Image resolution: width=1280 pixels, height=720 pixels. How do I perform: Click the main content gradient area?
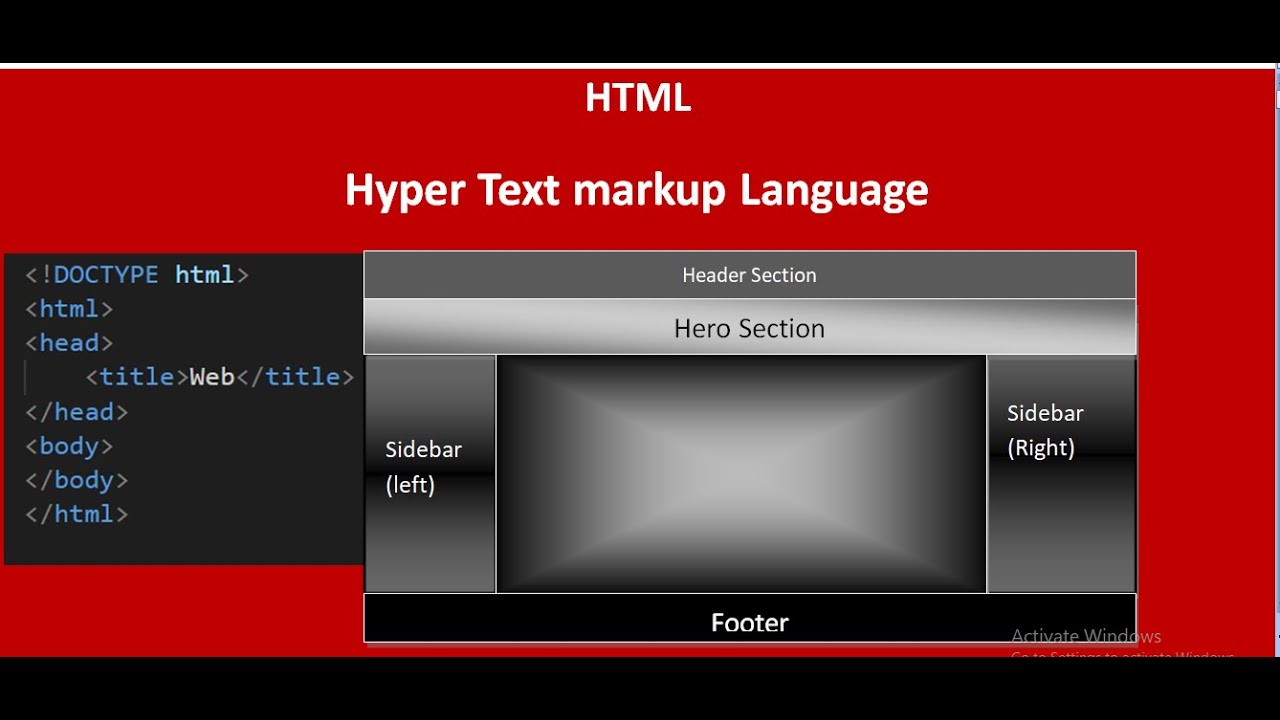click(x=741, y=474)
